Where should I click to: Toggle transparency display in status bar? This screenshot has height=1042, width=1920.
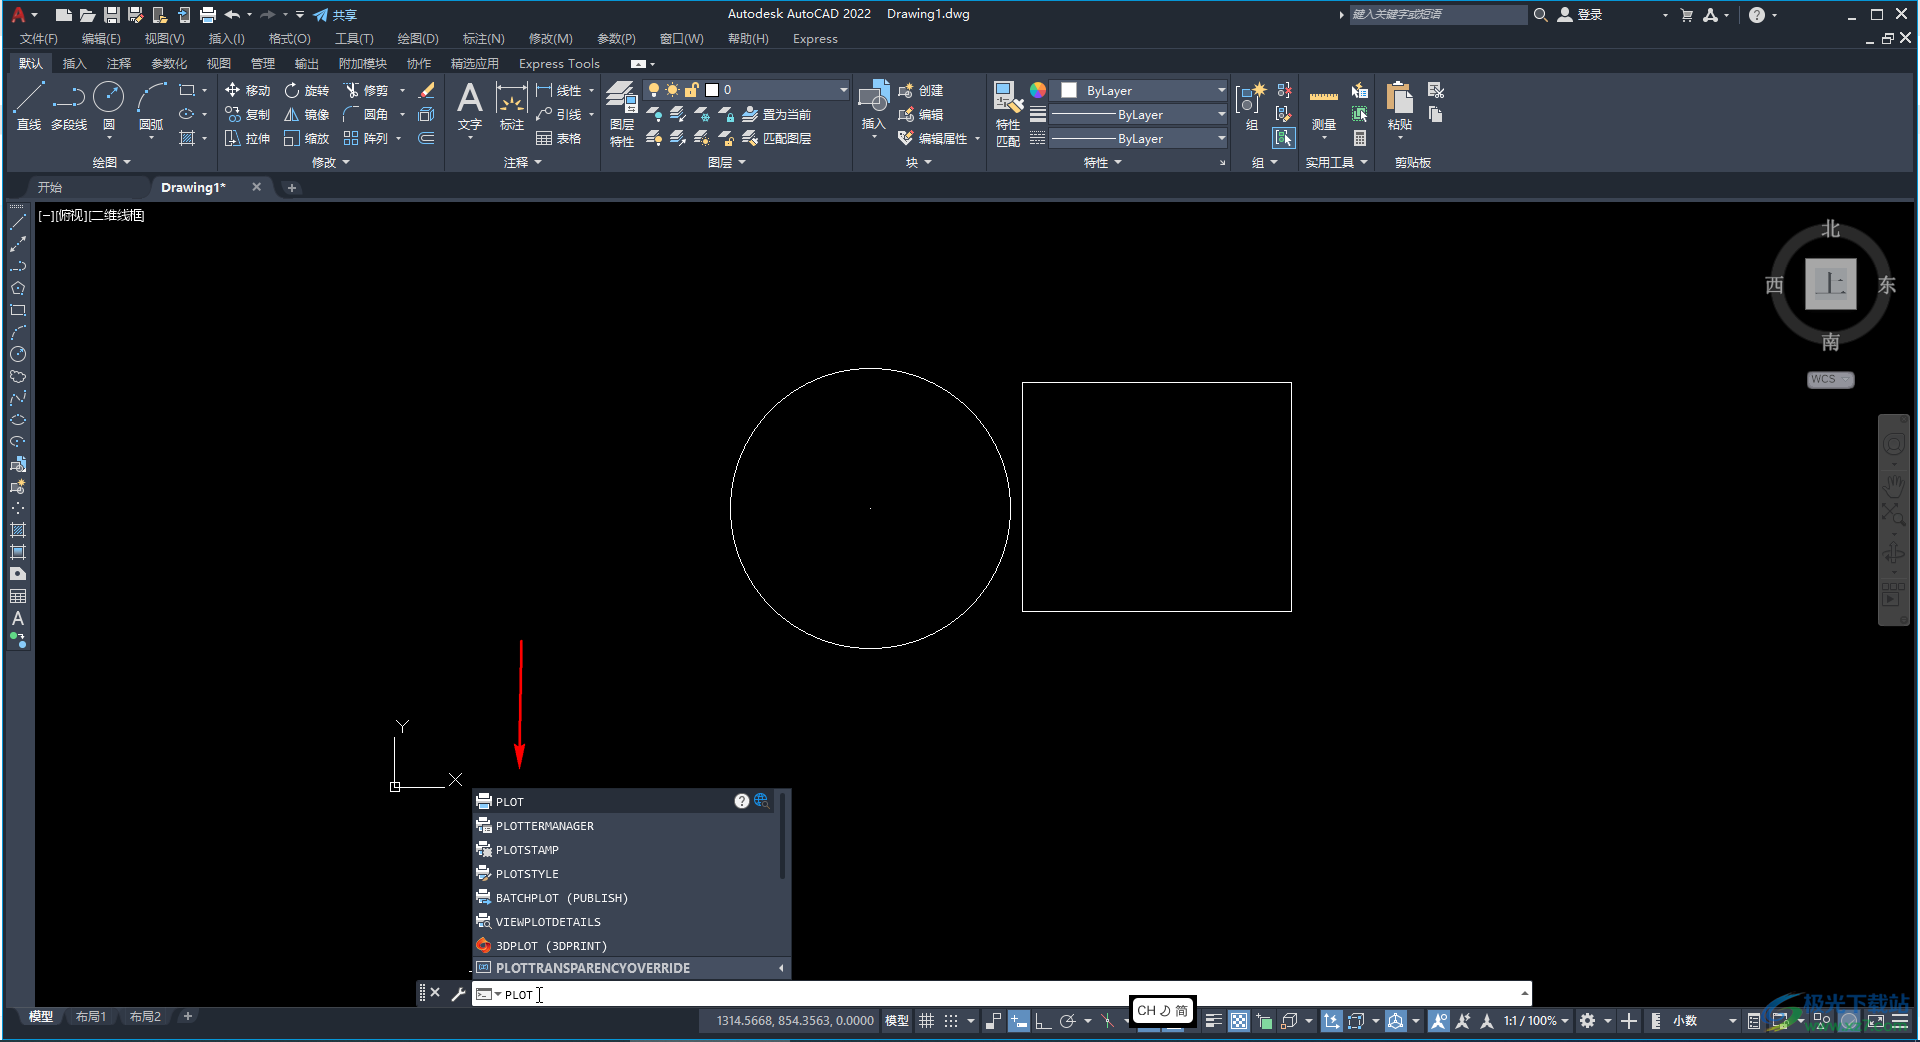[x=1239, y=1021]
